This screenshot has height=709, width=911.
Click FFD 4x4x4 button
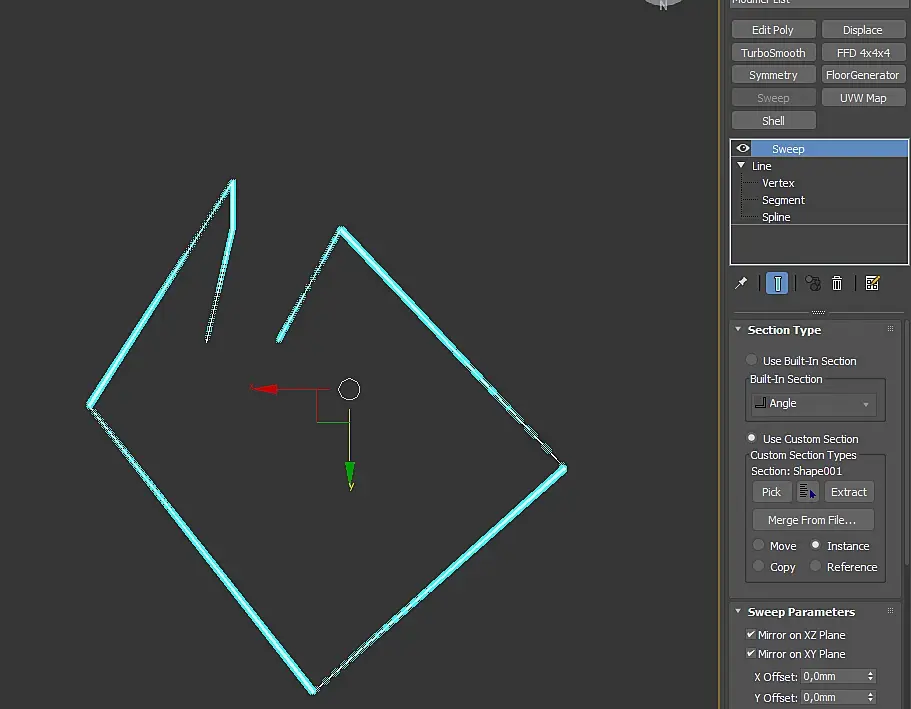863,52
